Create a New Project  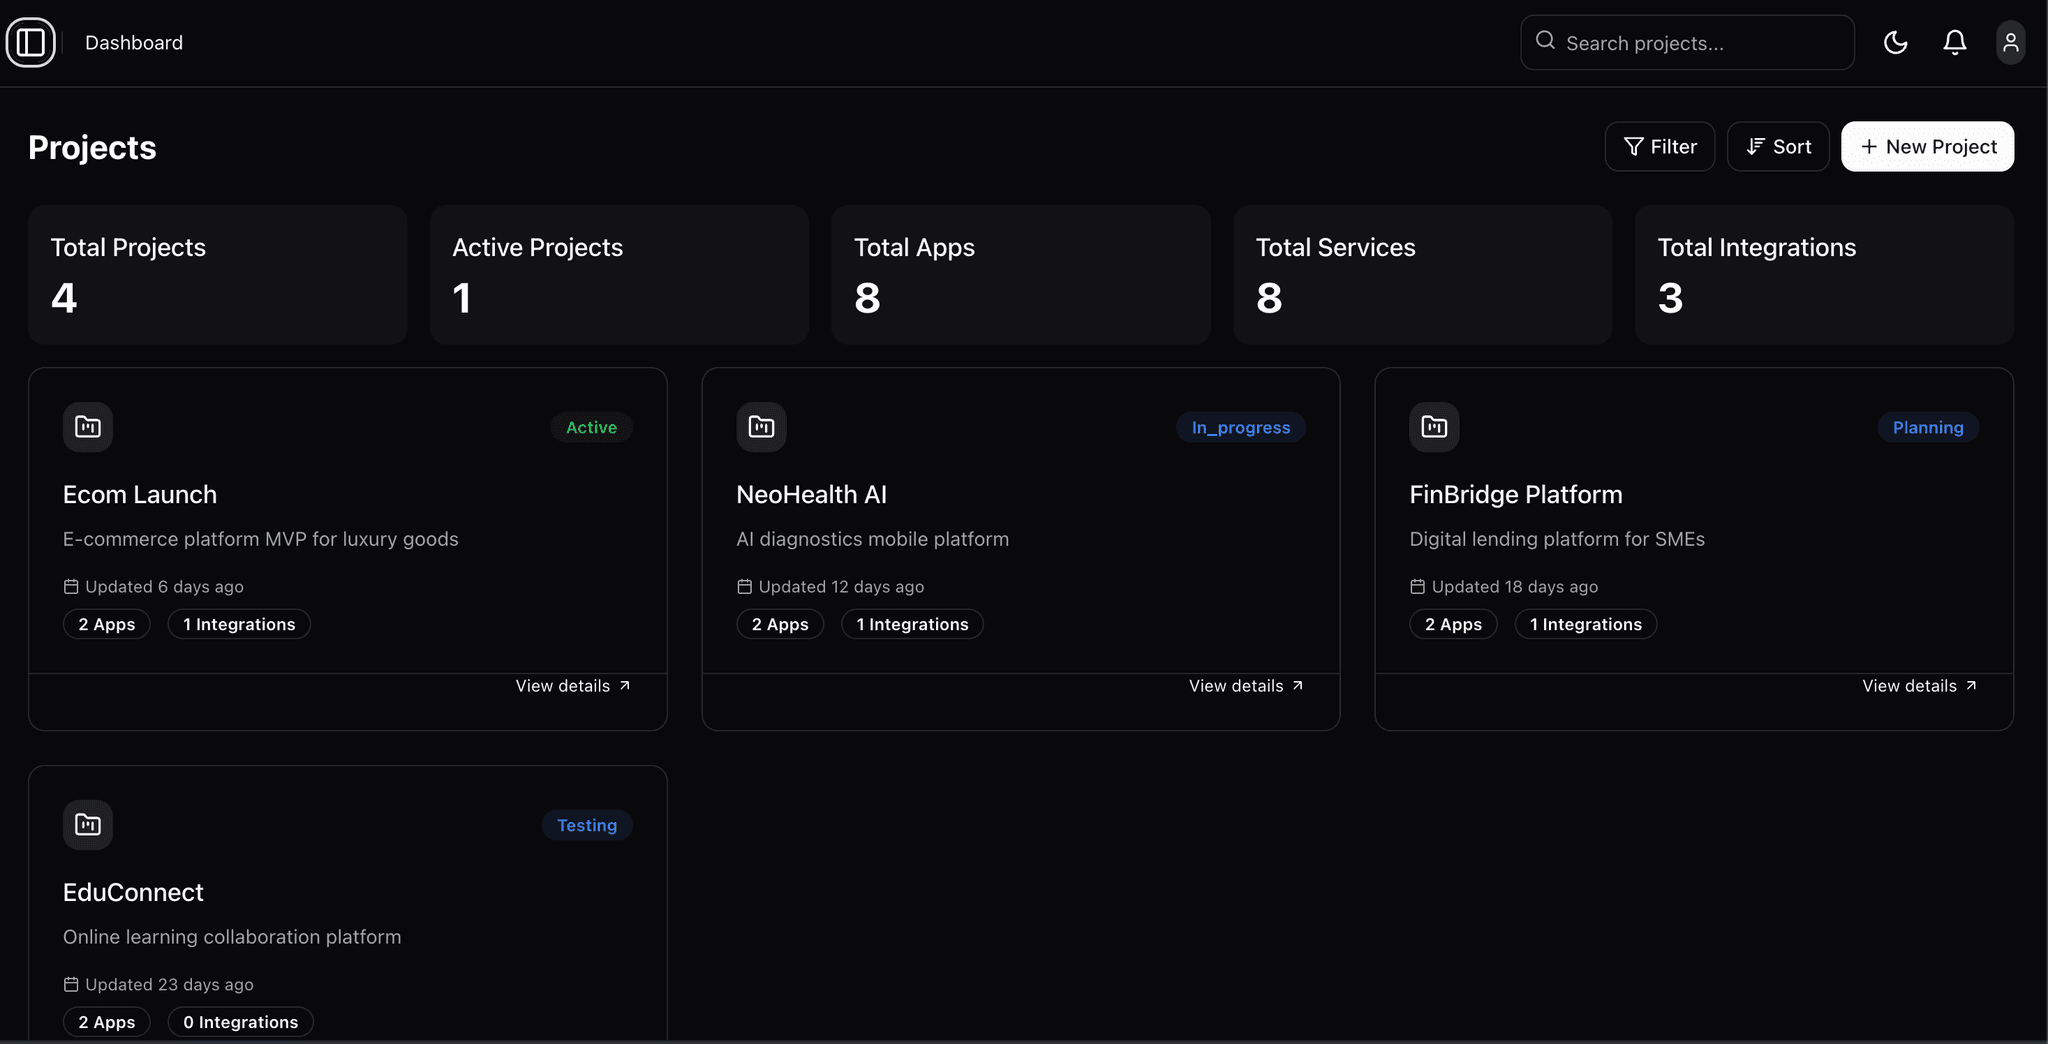pos(1926,146)
